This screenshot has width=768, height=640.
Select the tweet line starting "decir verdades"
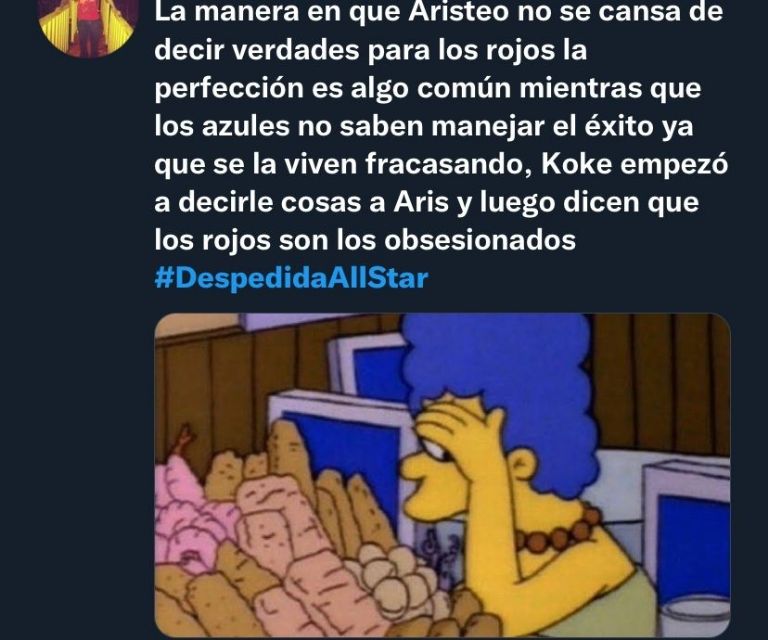coord(371,50)
